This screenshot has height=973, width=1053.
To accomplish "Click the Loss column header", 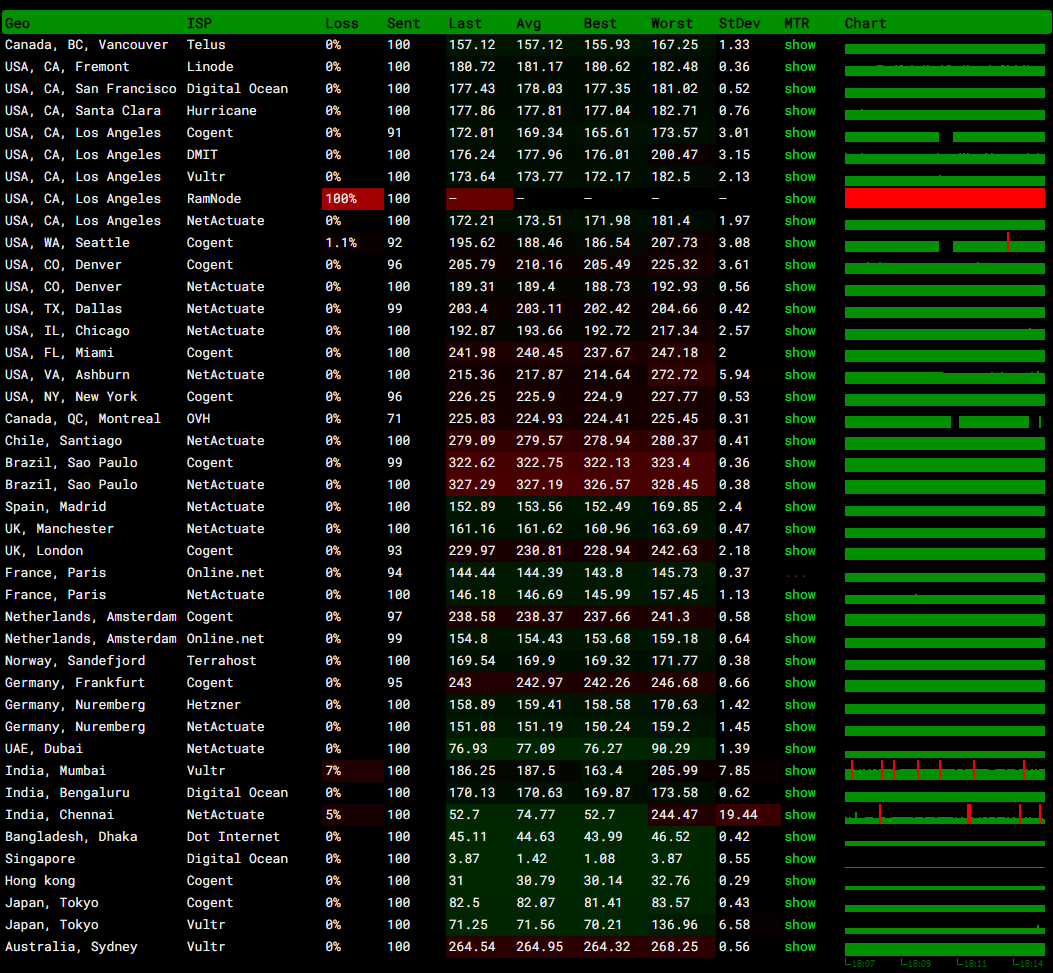I will point(342,24).
